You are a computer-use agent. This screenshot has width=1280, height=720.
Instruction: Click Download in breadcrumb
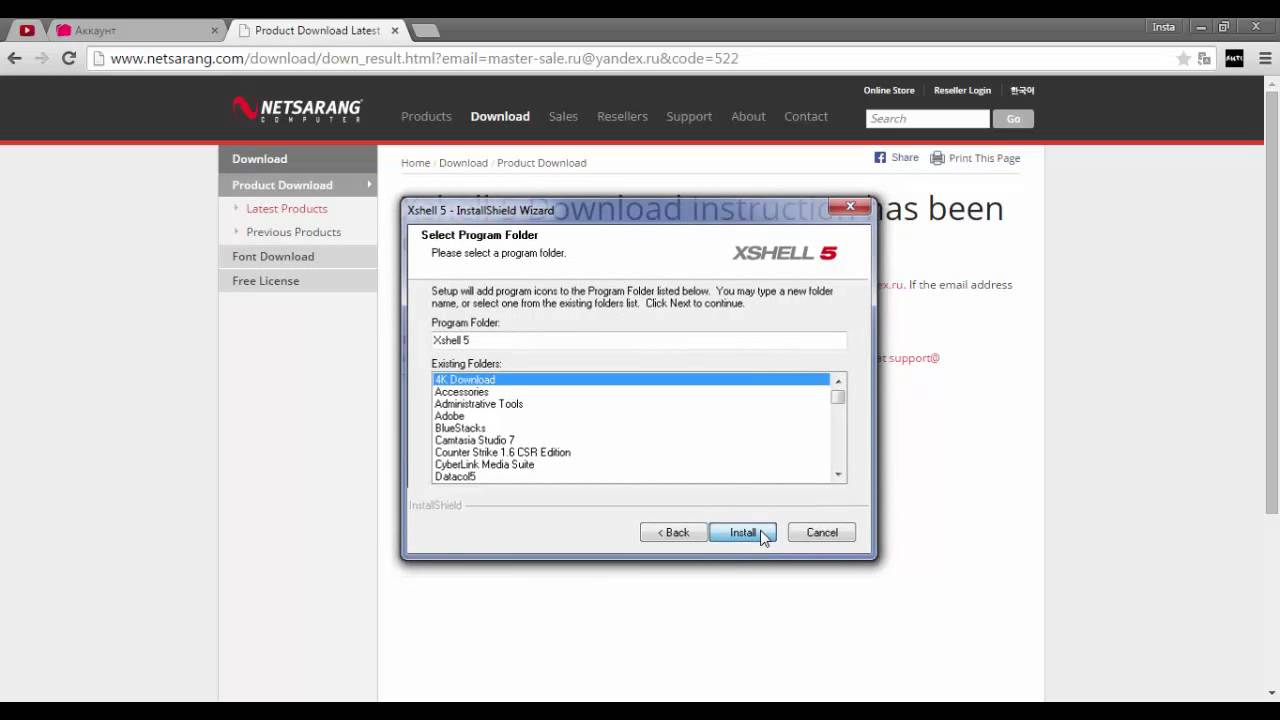(463, 163)
